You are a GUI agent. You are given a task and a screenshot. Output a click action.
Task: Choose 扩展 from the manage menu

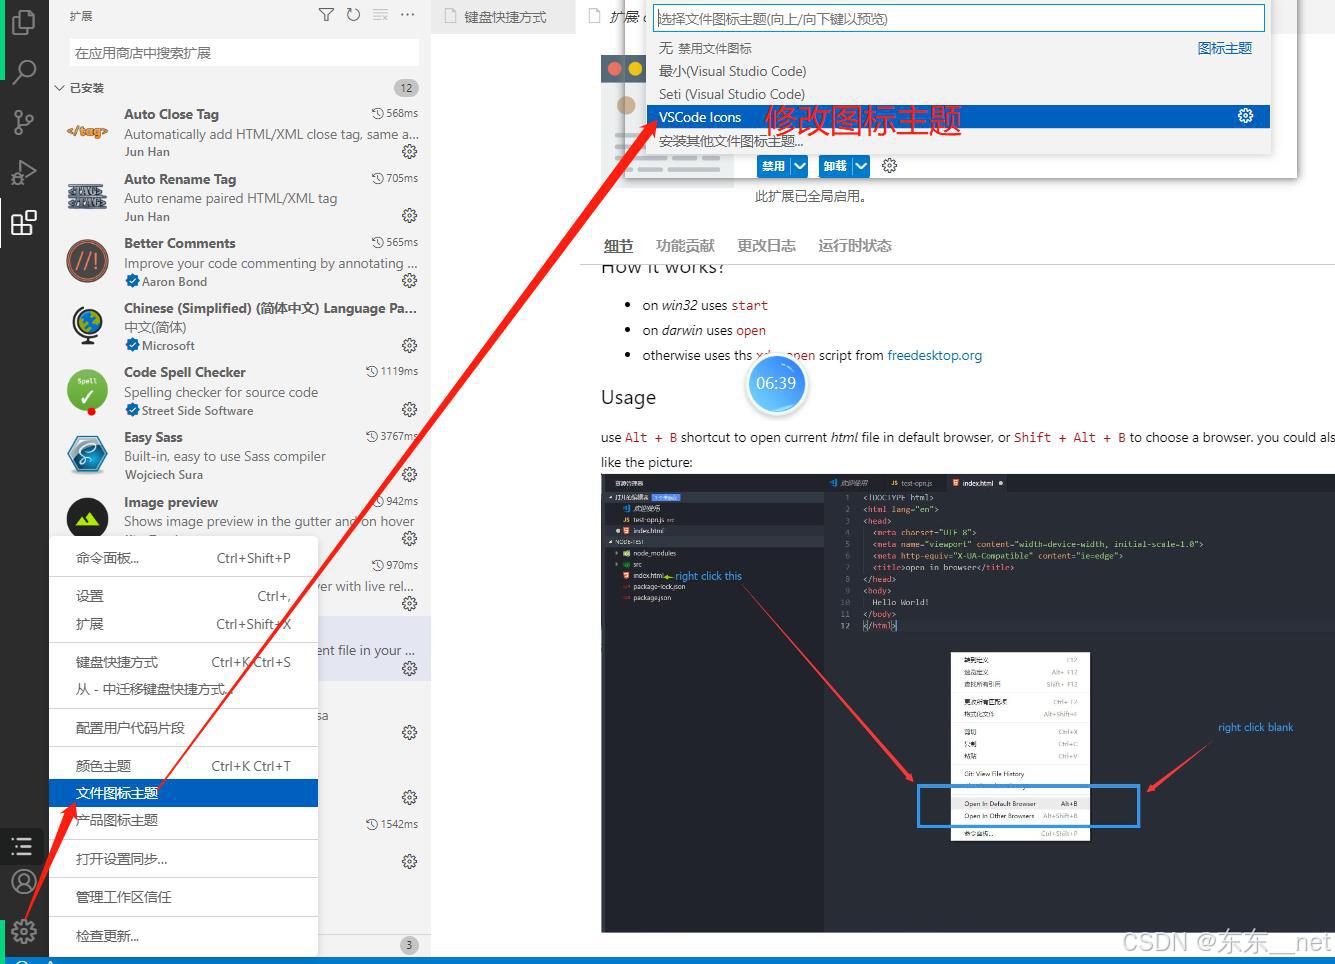tap(183, 624)
